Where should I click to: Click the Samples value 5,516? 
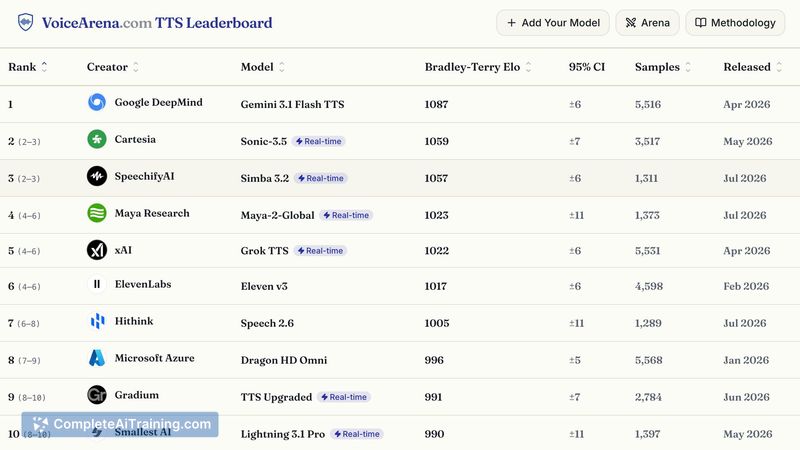(x=648, y=104)
